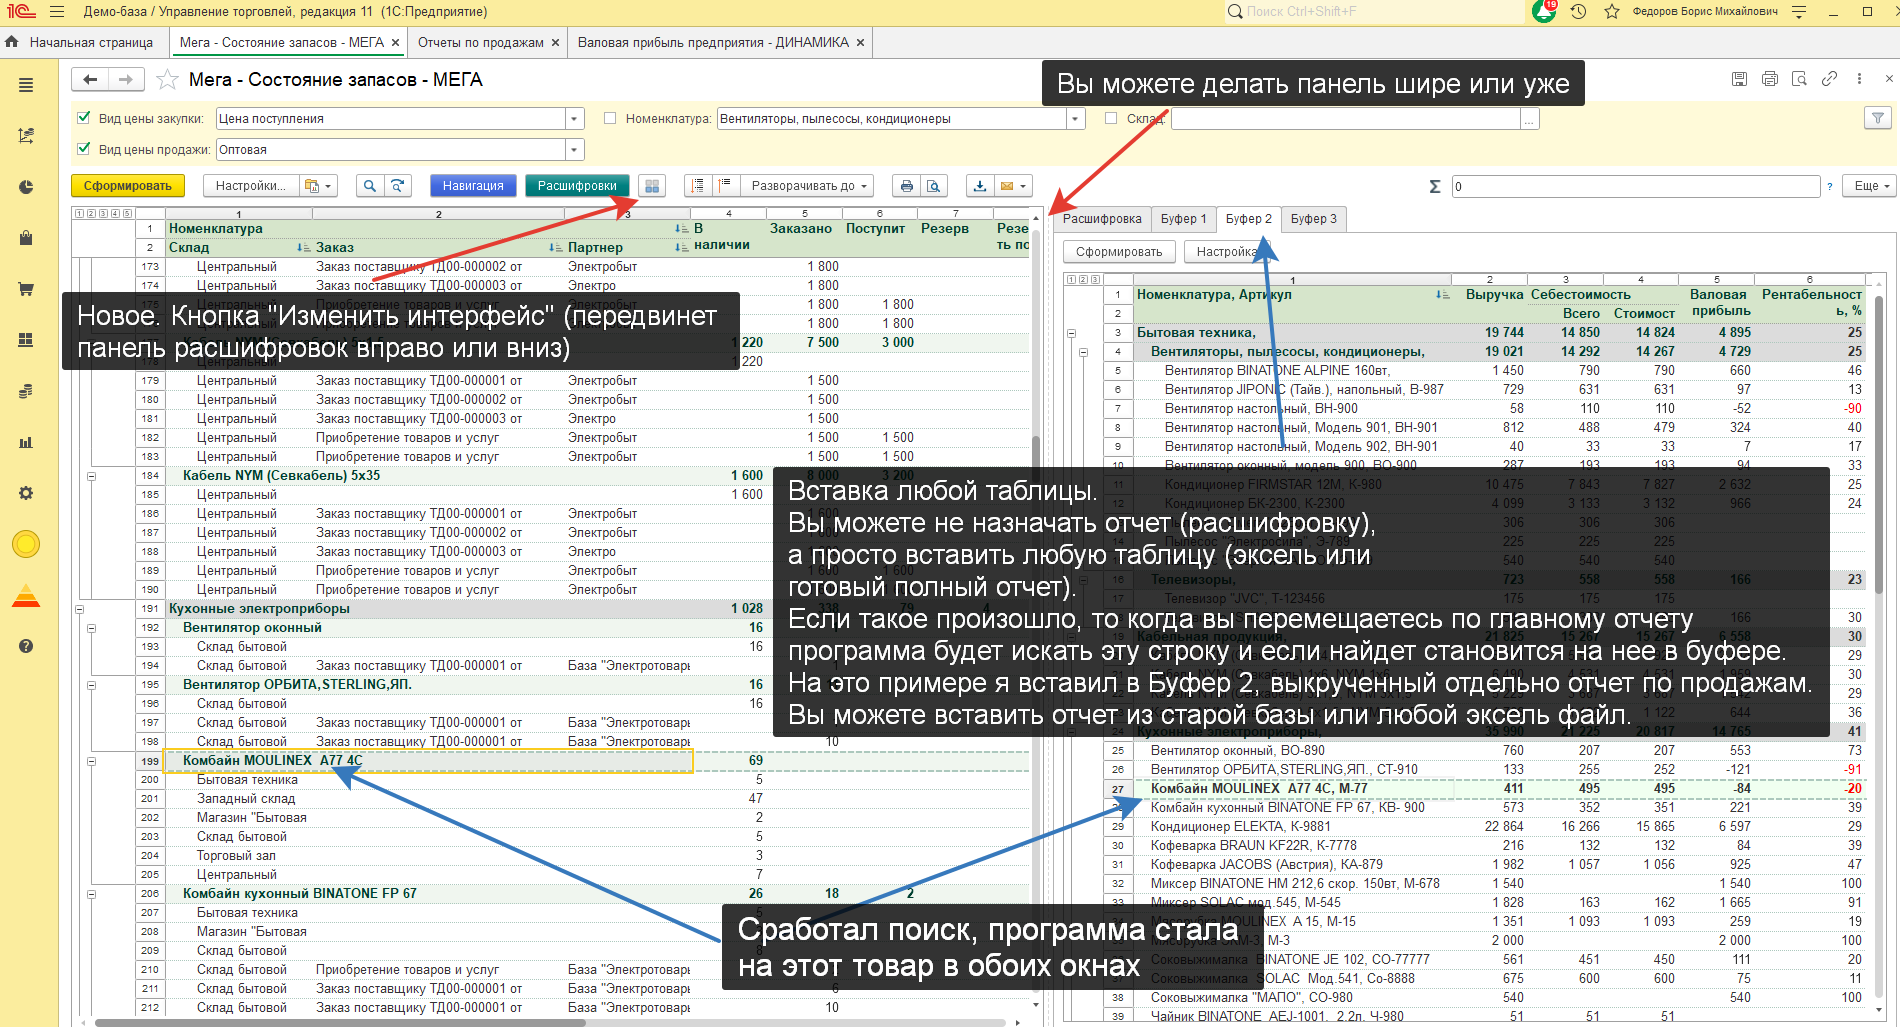
Task: Enable the Номенклатура filter checkbox
Action: [x=610, y=118]
